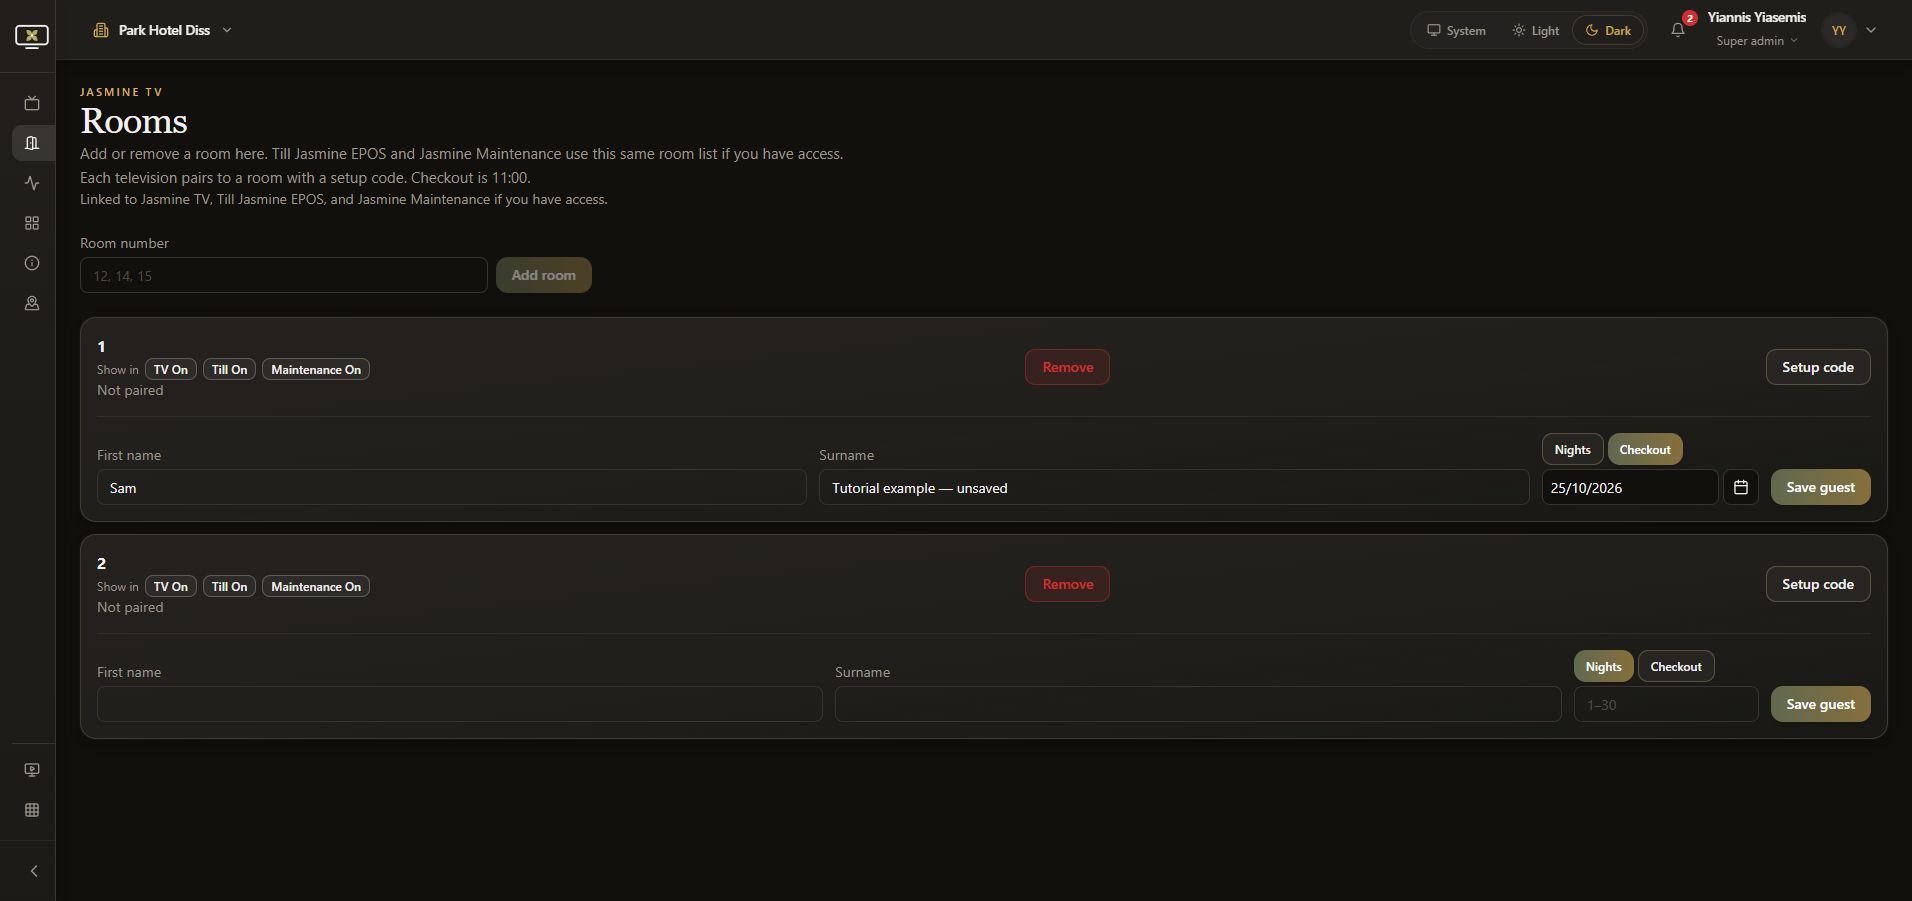Save guest for room 1
The width and height of the screenshot is (1912, 901).
pos(1821,487)
